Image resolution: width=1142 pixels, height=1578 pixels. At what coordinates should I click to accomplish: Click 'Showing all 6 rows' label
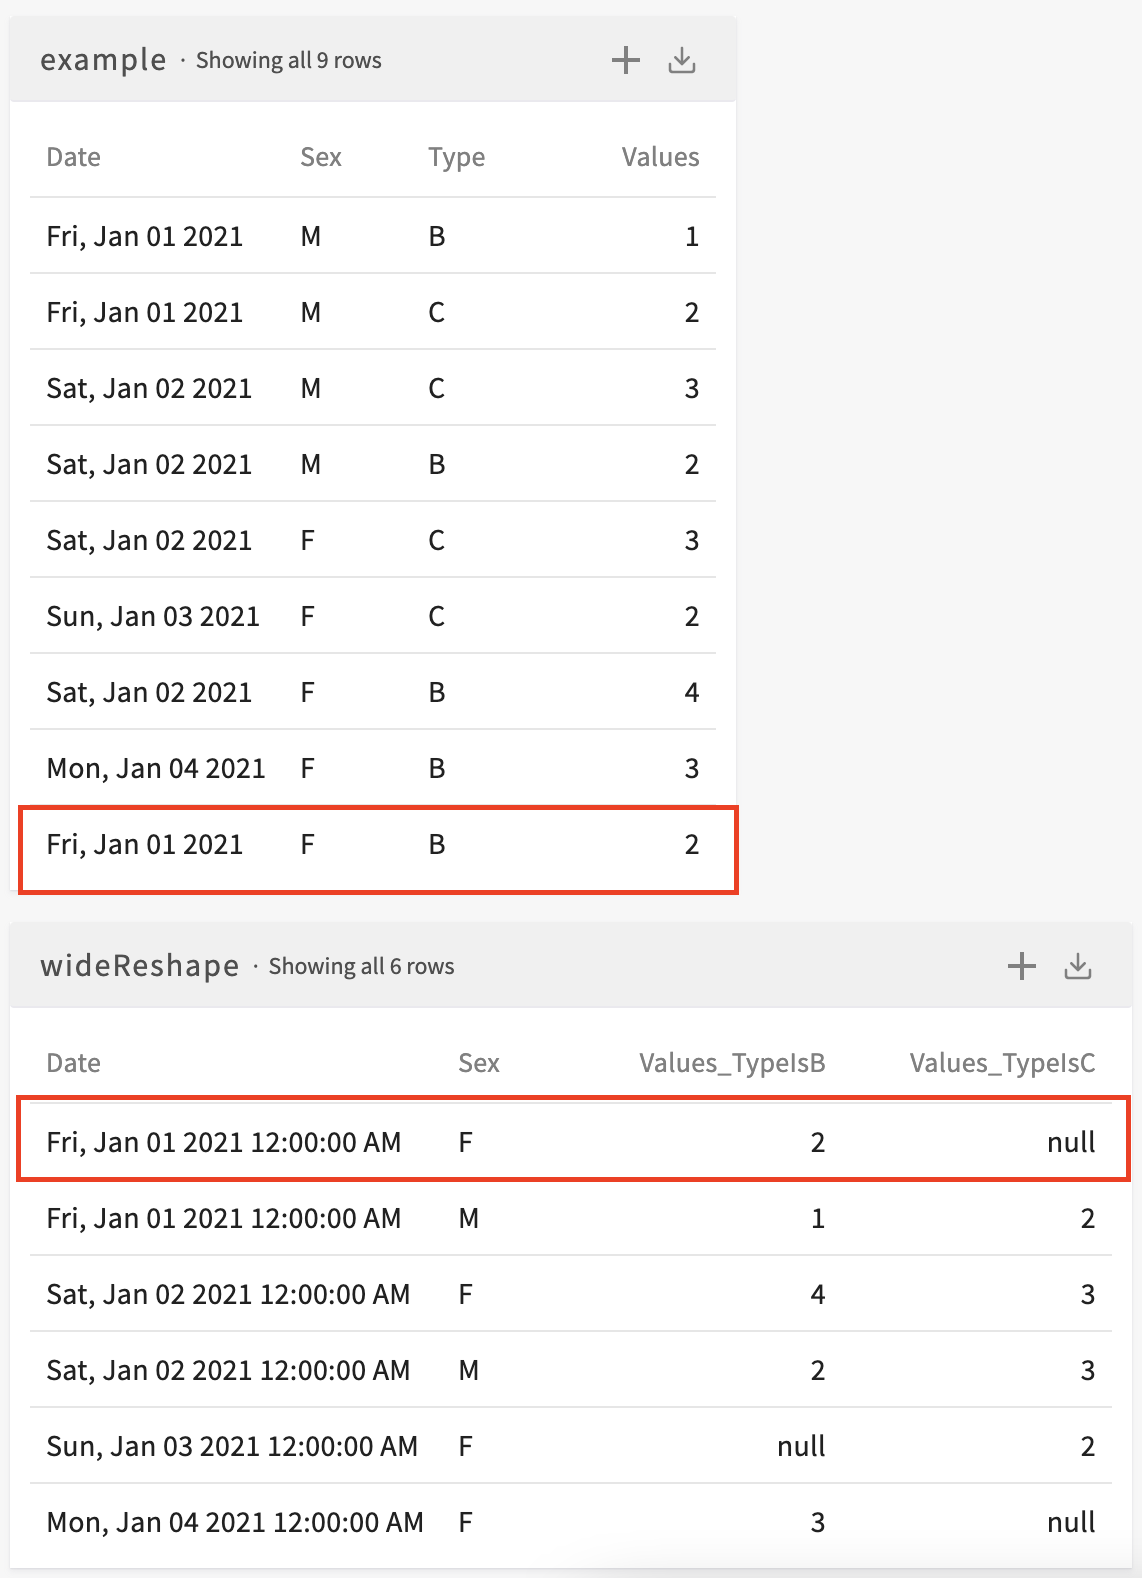tap(362, 967)
